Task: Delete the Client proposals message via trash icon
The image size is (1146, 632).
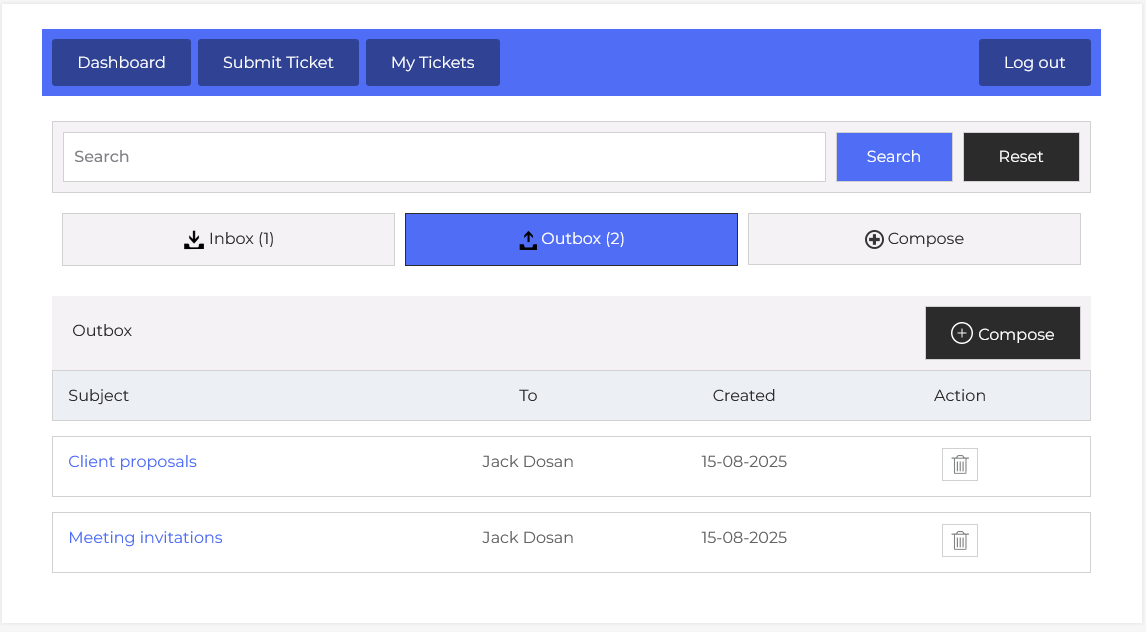Action: point(959,464)
